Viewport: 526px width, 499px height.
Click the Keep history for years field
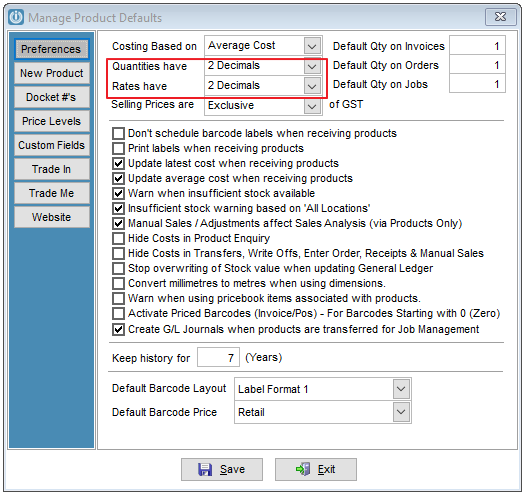[218, 357]
